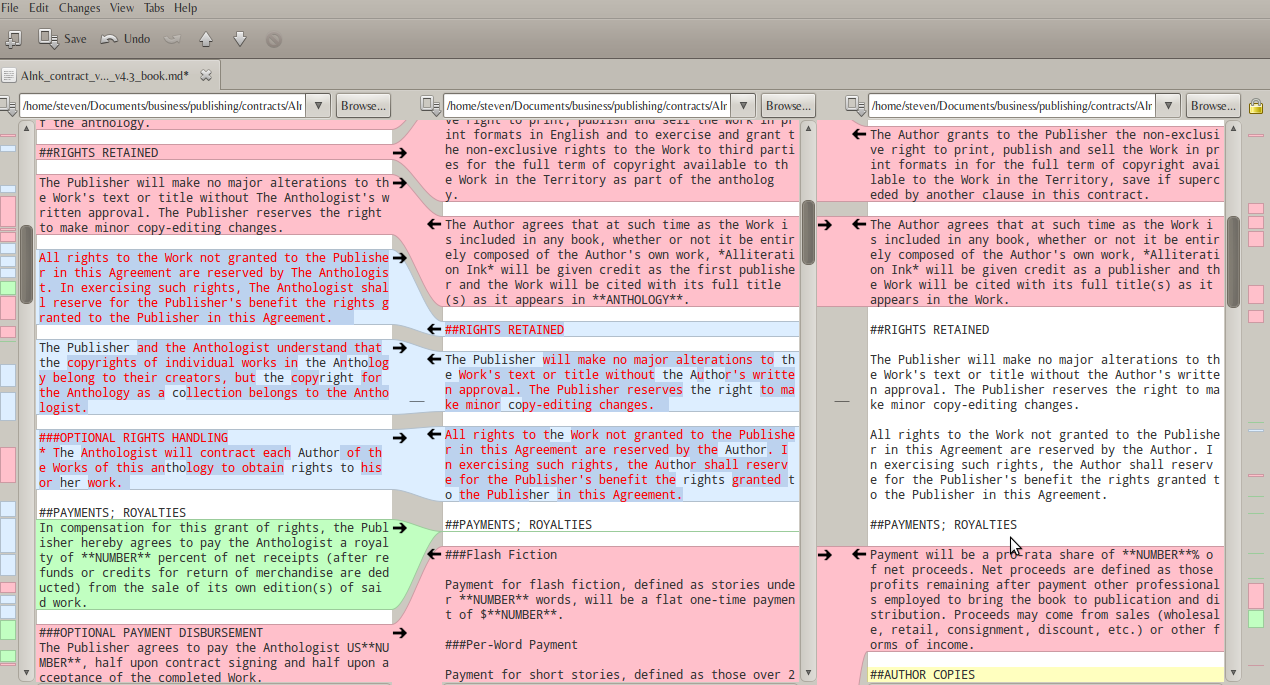This screenshot has width=1270, height=685.
Task: Click '##PAYMENTS; ROYALTIES' heading in right pane
Action: [x=943, y=525]
